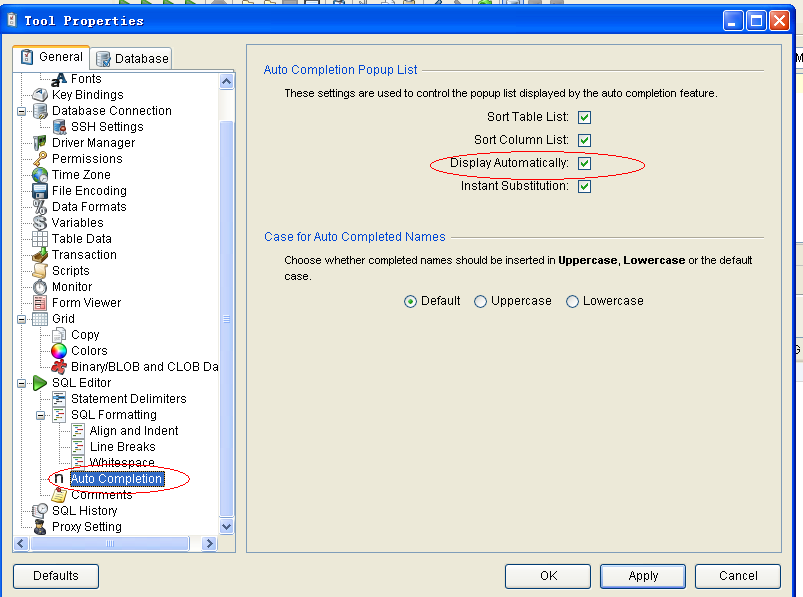This screenshot has width=803, height=597.
Task: Disable Sort Table List
Action: point(583,116)
